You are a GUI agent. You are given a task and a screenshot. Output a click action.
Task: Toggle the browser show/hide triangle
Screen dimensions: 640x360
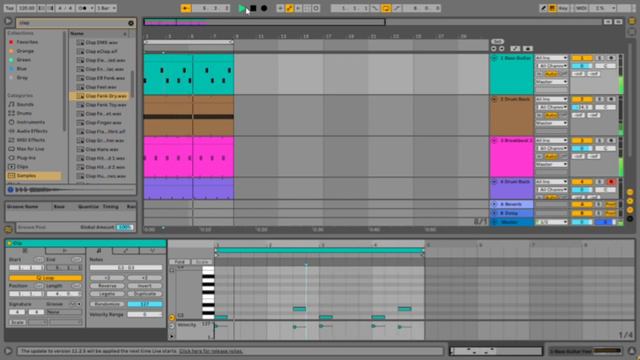tap(8, 21)
